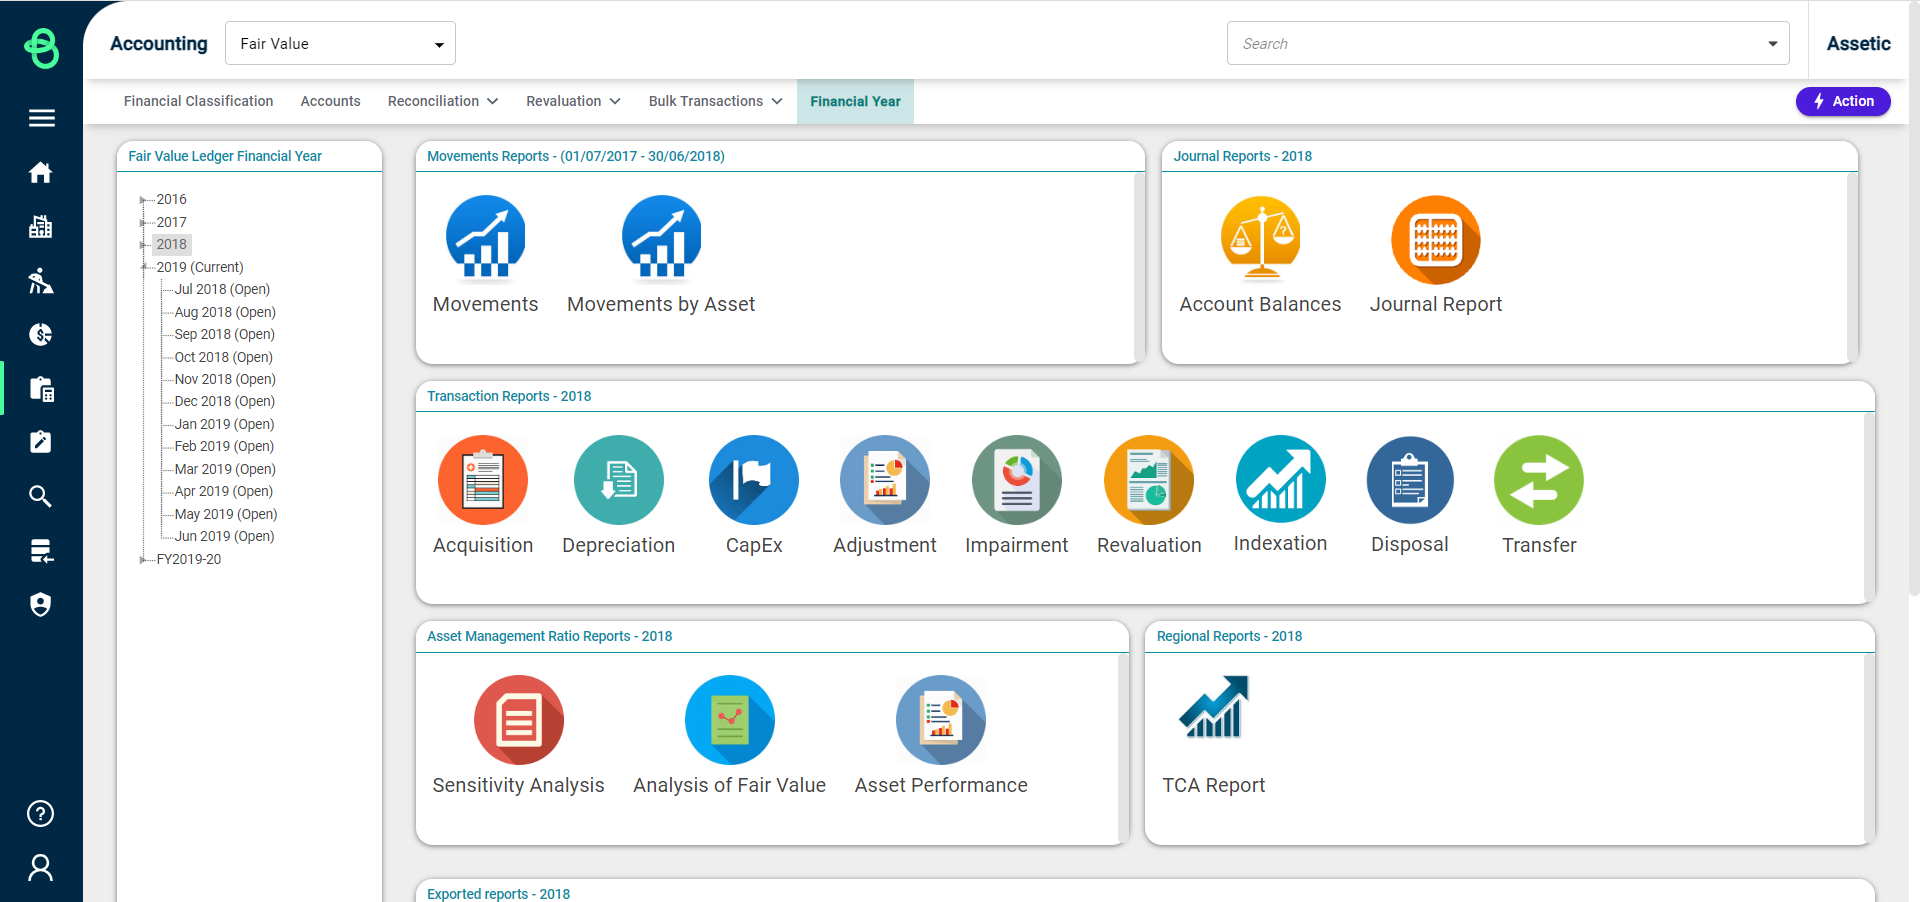Open the Movements by Asset report
1920x902 pixels.
click(x=661, y=240)
